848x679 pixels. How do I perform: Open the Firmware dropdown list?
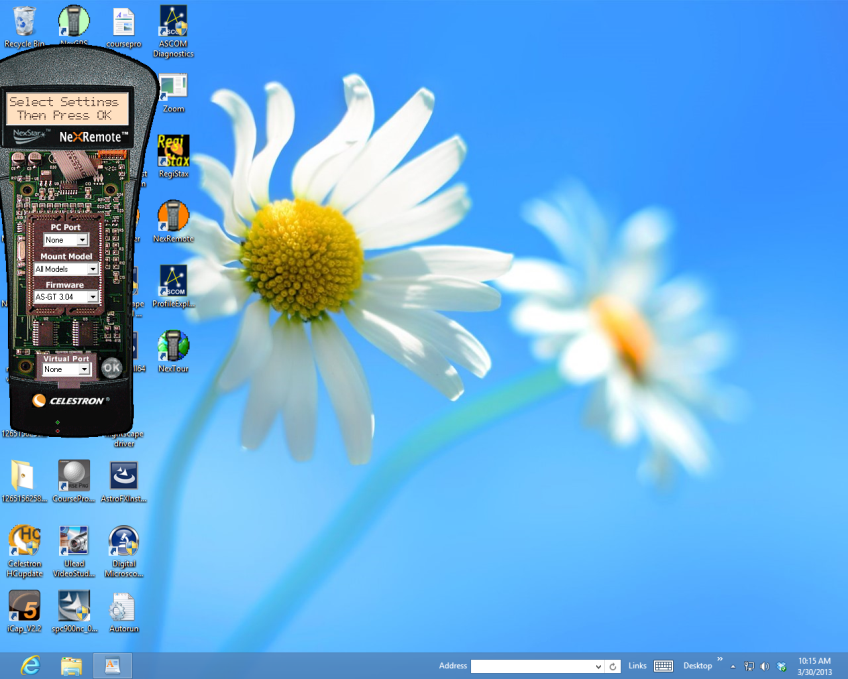pos(66,297)
